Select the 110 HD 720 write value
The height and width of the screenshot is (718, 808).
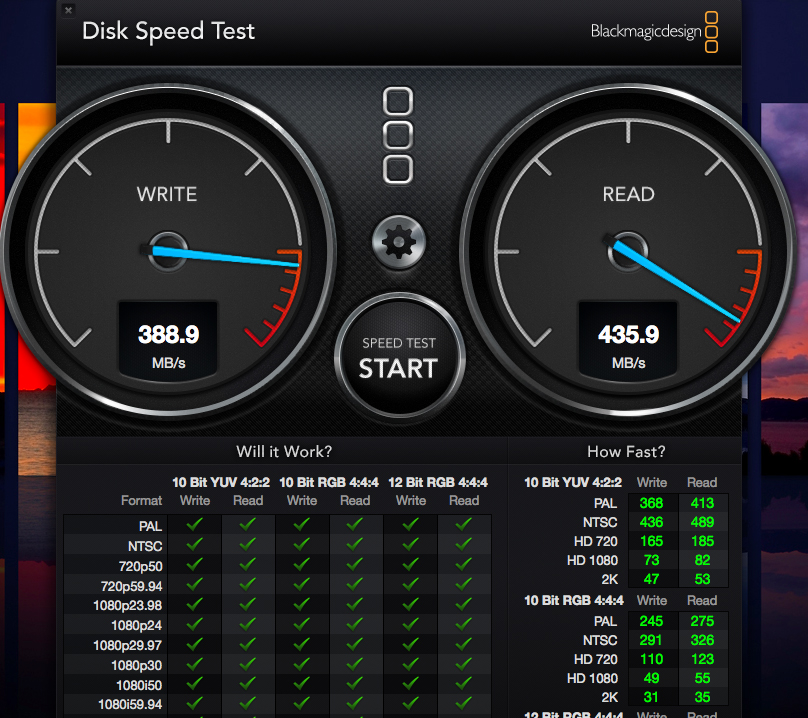pos(651,659)
